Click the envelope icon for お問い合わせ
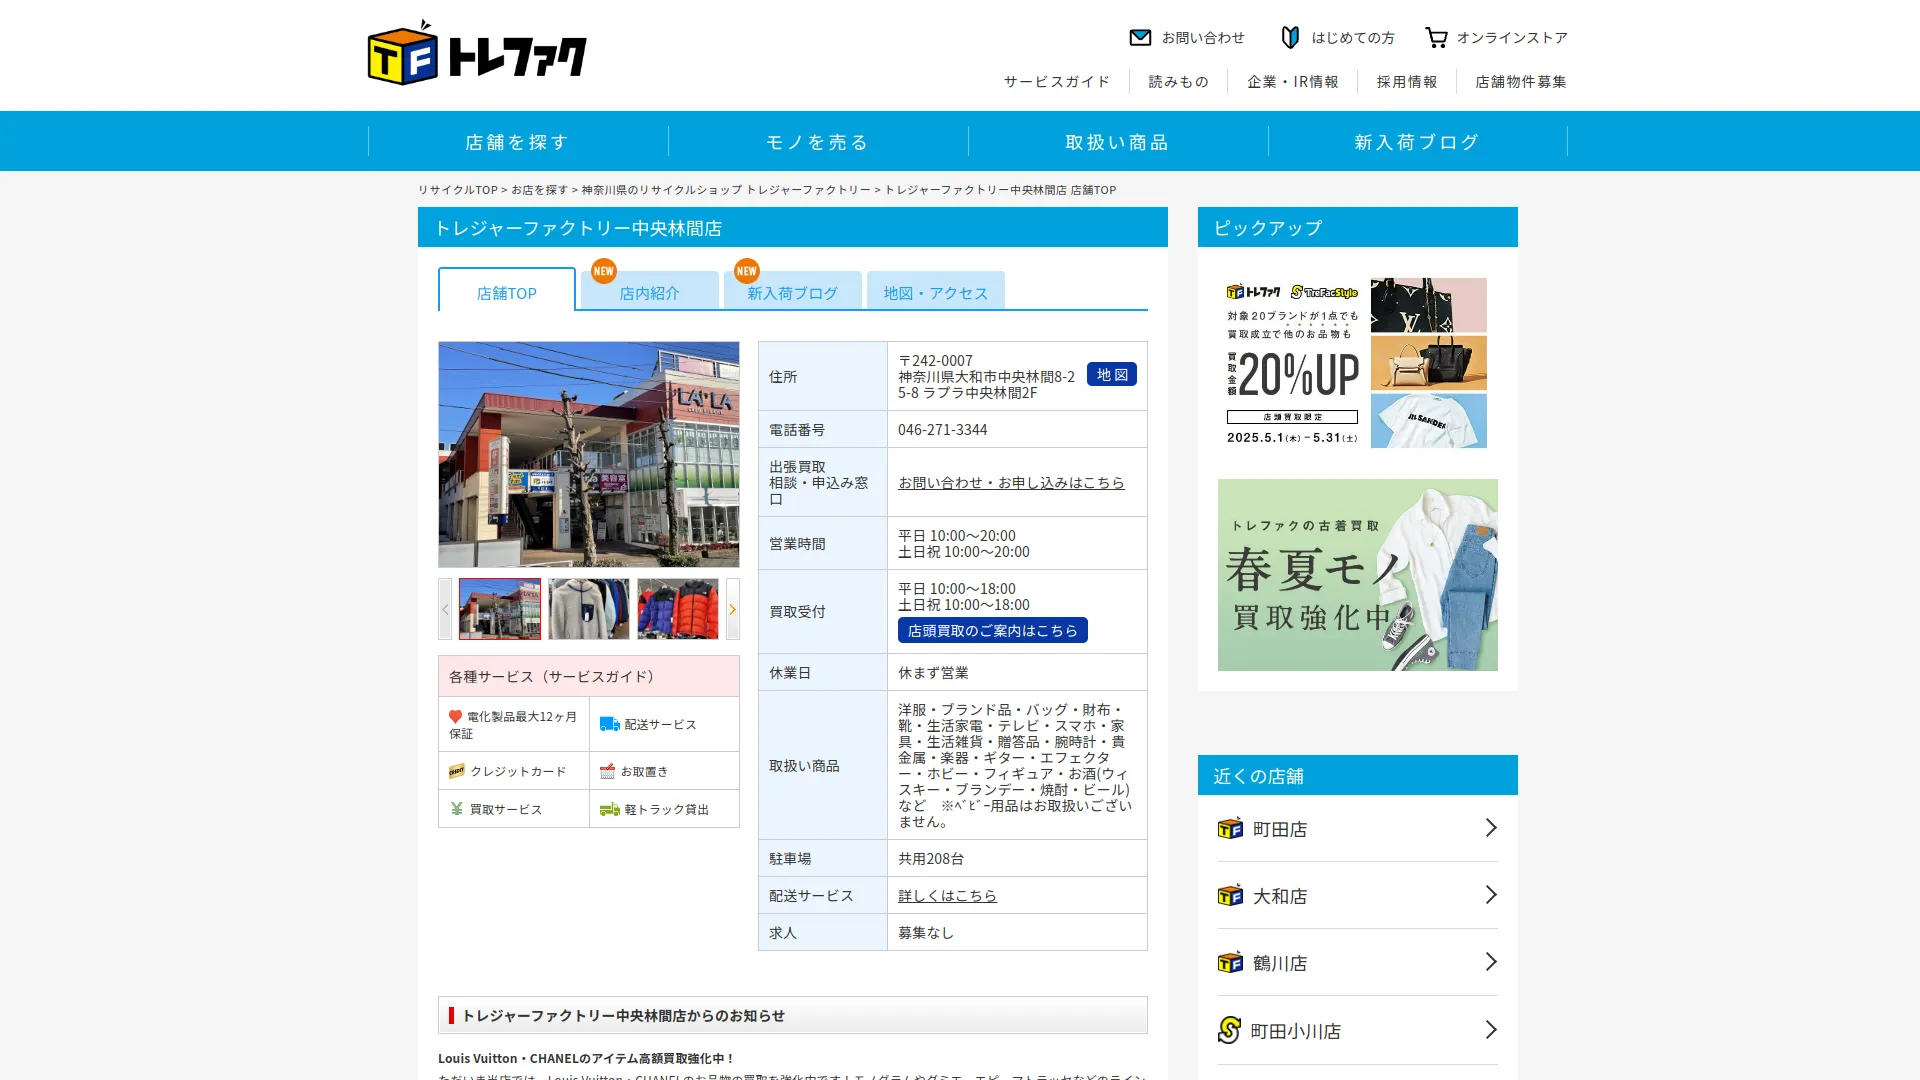The width and height of the screenshot is (1920, 1080). pyautogui.click(x=1140, y=37)
